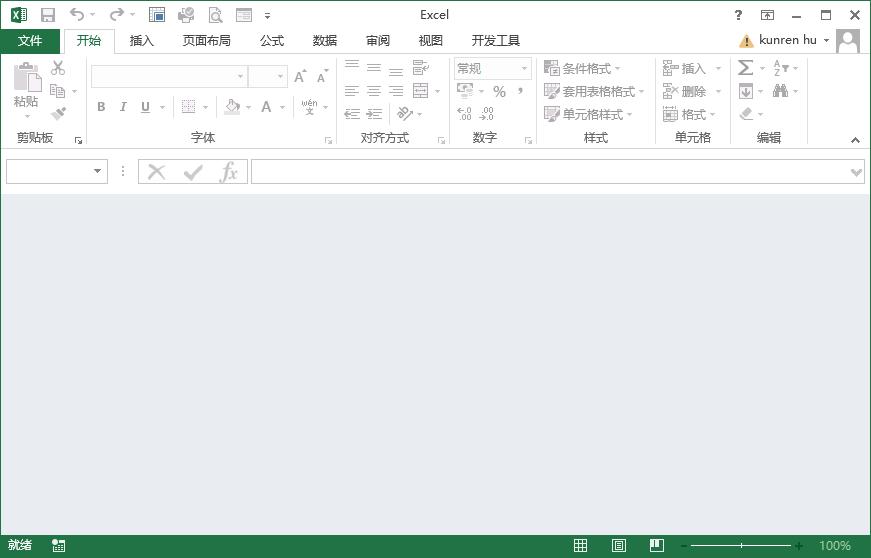The width and height of the screenshot is (871, 558).
Task: Toggle Italic formatting
Action: click(123, 107)
